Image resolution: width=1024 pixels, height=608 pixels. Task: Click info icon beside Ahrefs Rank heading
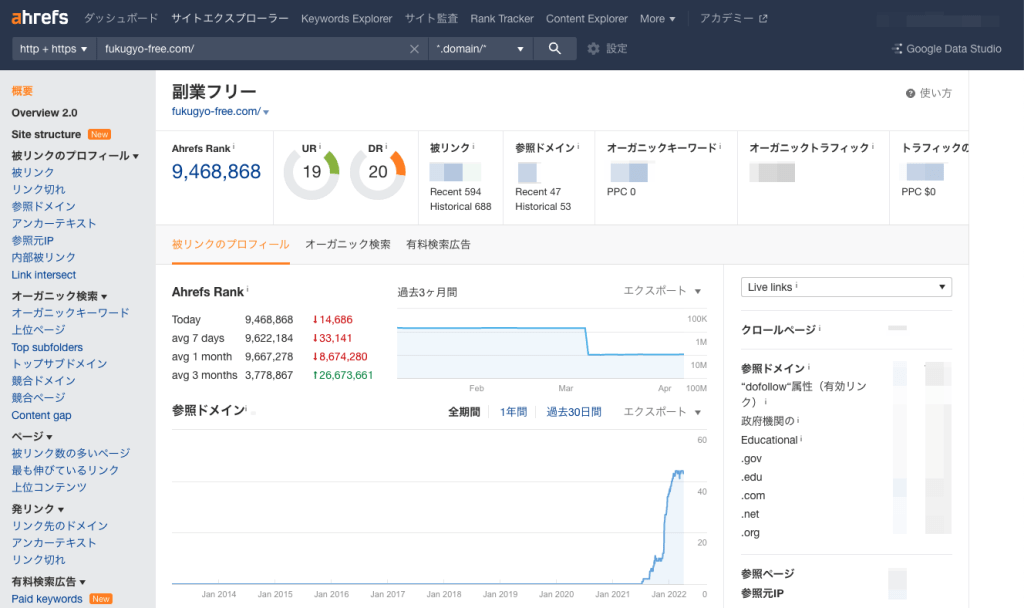tap(248, 289)
